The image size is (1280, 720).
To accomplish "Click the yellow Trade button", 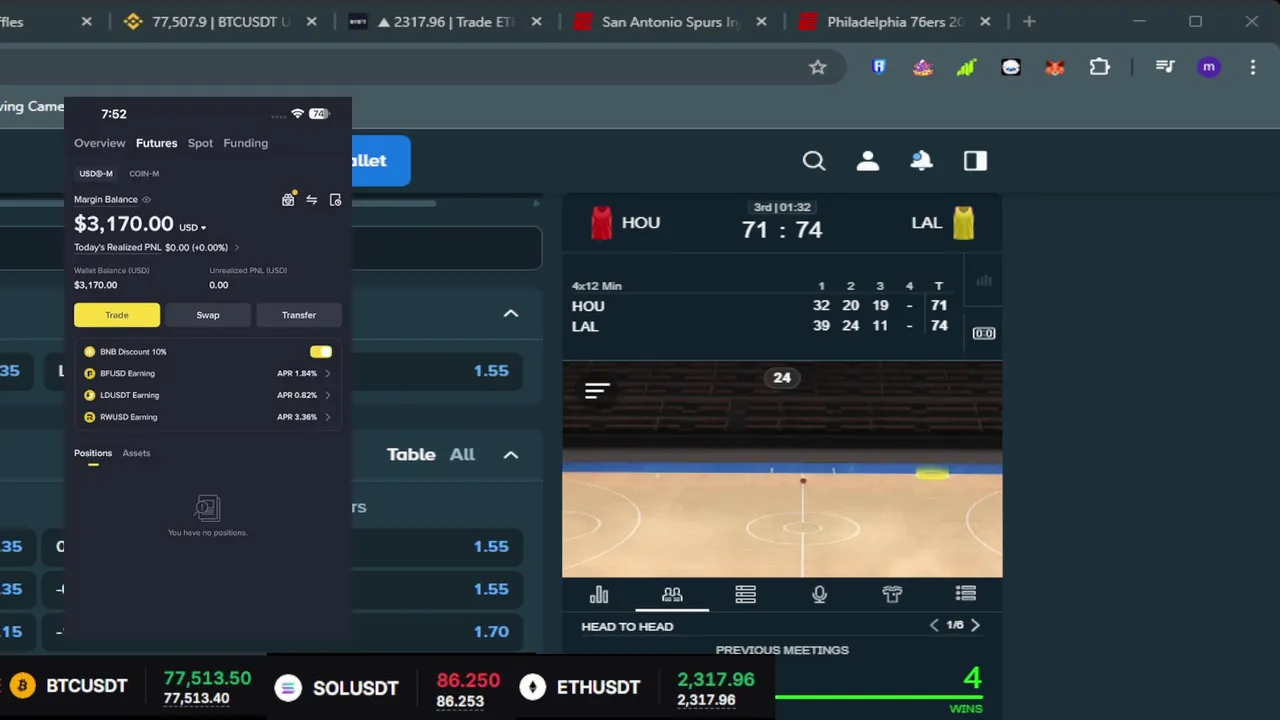I will (117, 315).
